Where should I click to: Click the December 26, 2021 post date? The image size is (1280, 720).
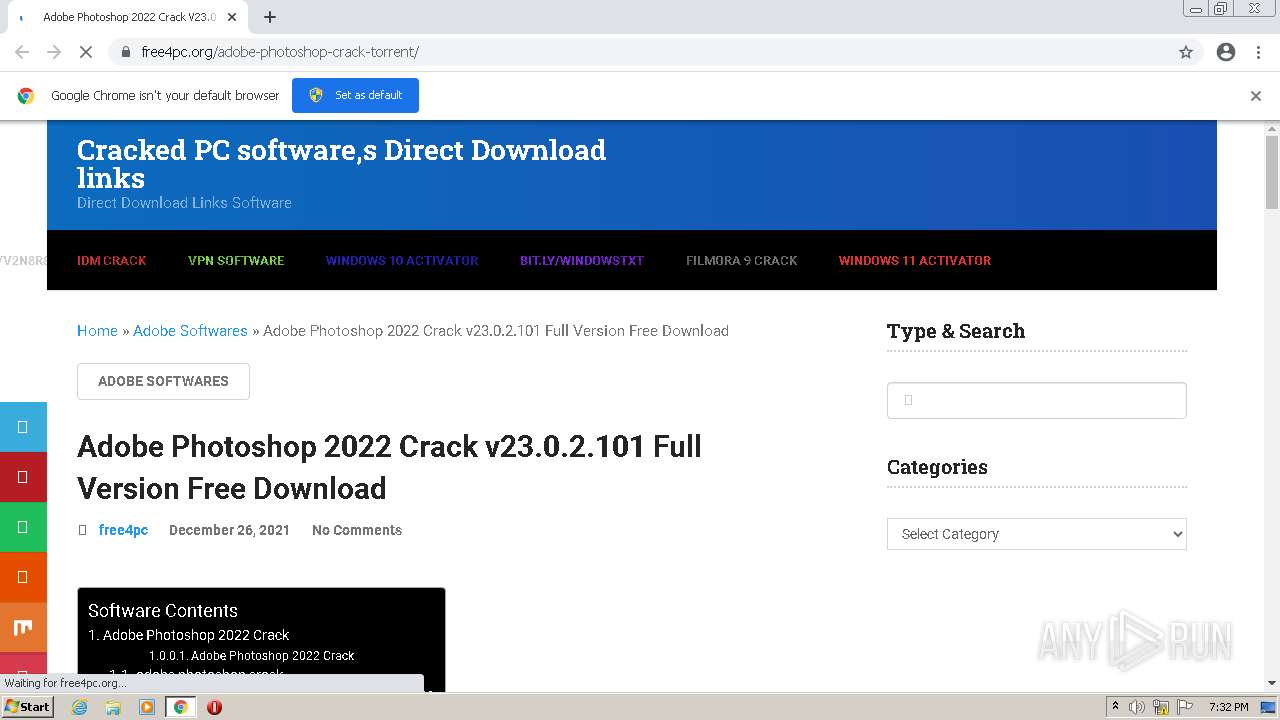[229, 530]
